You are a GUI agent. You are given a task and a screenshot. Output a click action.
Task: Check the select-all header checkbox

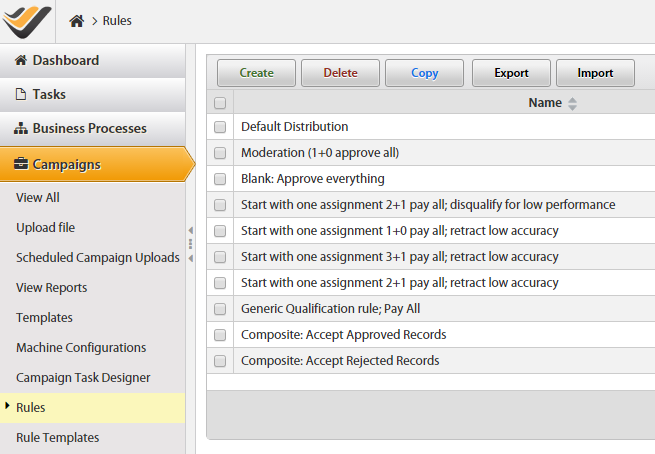click(x=220, y=103)
